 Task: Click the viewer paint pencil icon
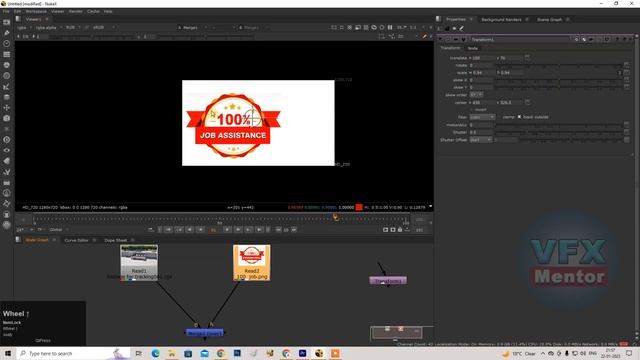[x=424, y=37]
